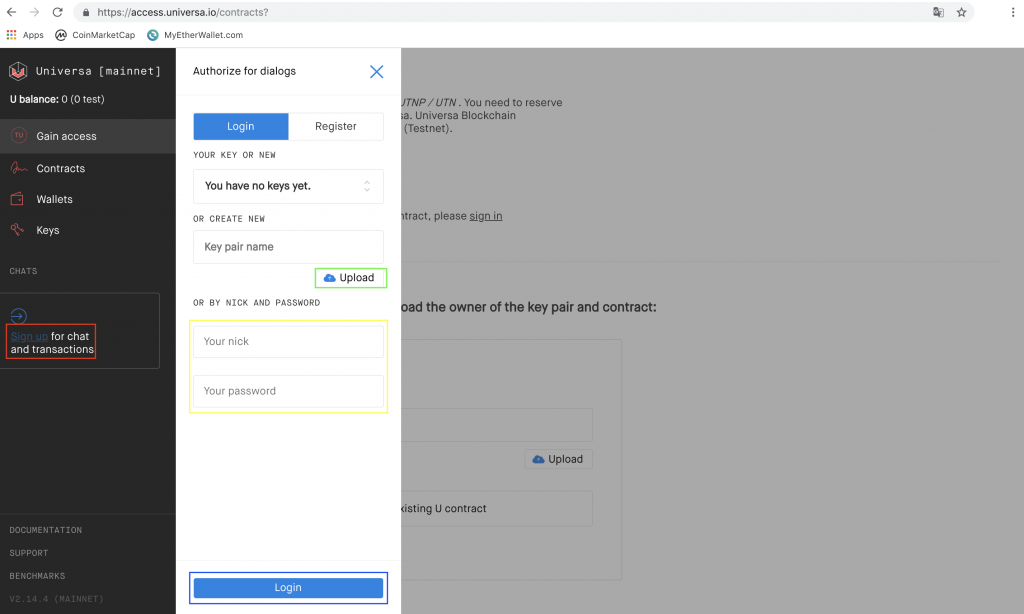
Task: Click the padlock site security icon
Action: coord(86,12)
